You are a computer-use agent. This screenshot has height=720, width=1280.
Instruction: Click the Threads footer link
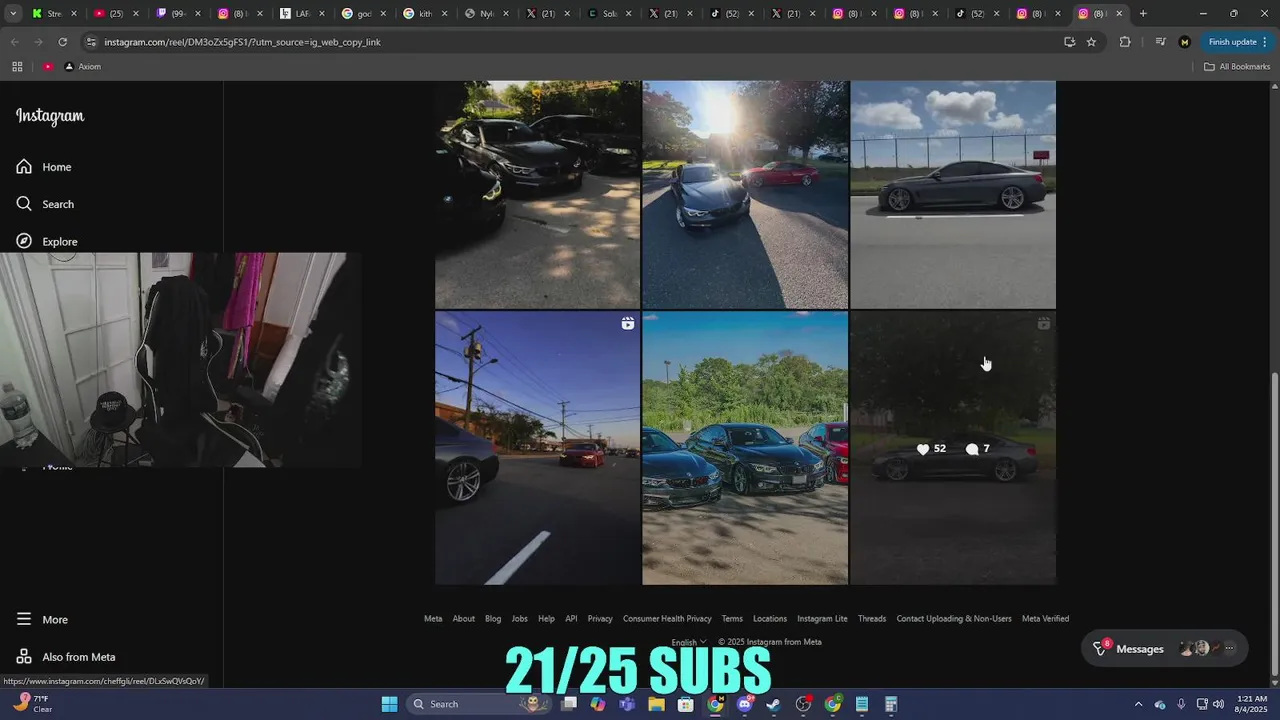coord(872,619)
